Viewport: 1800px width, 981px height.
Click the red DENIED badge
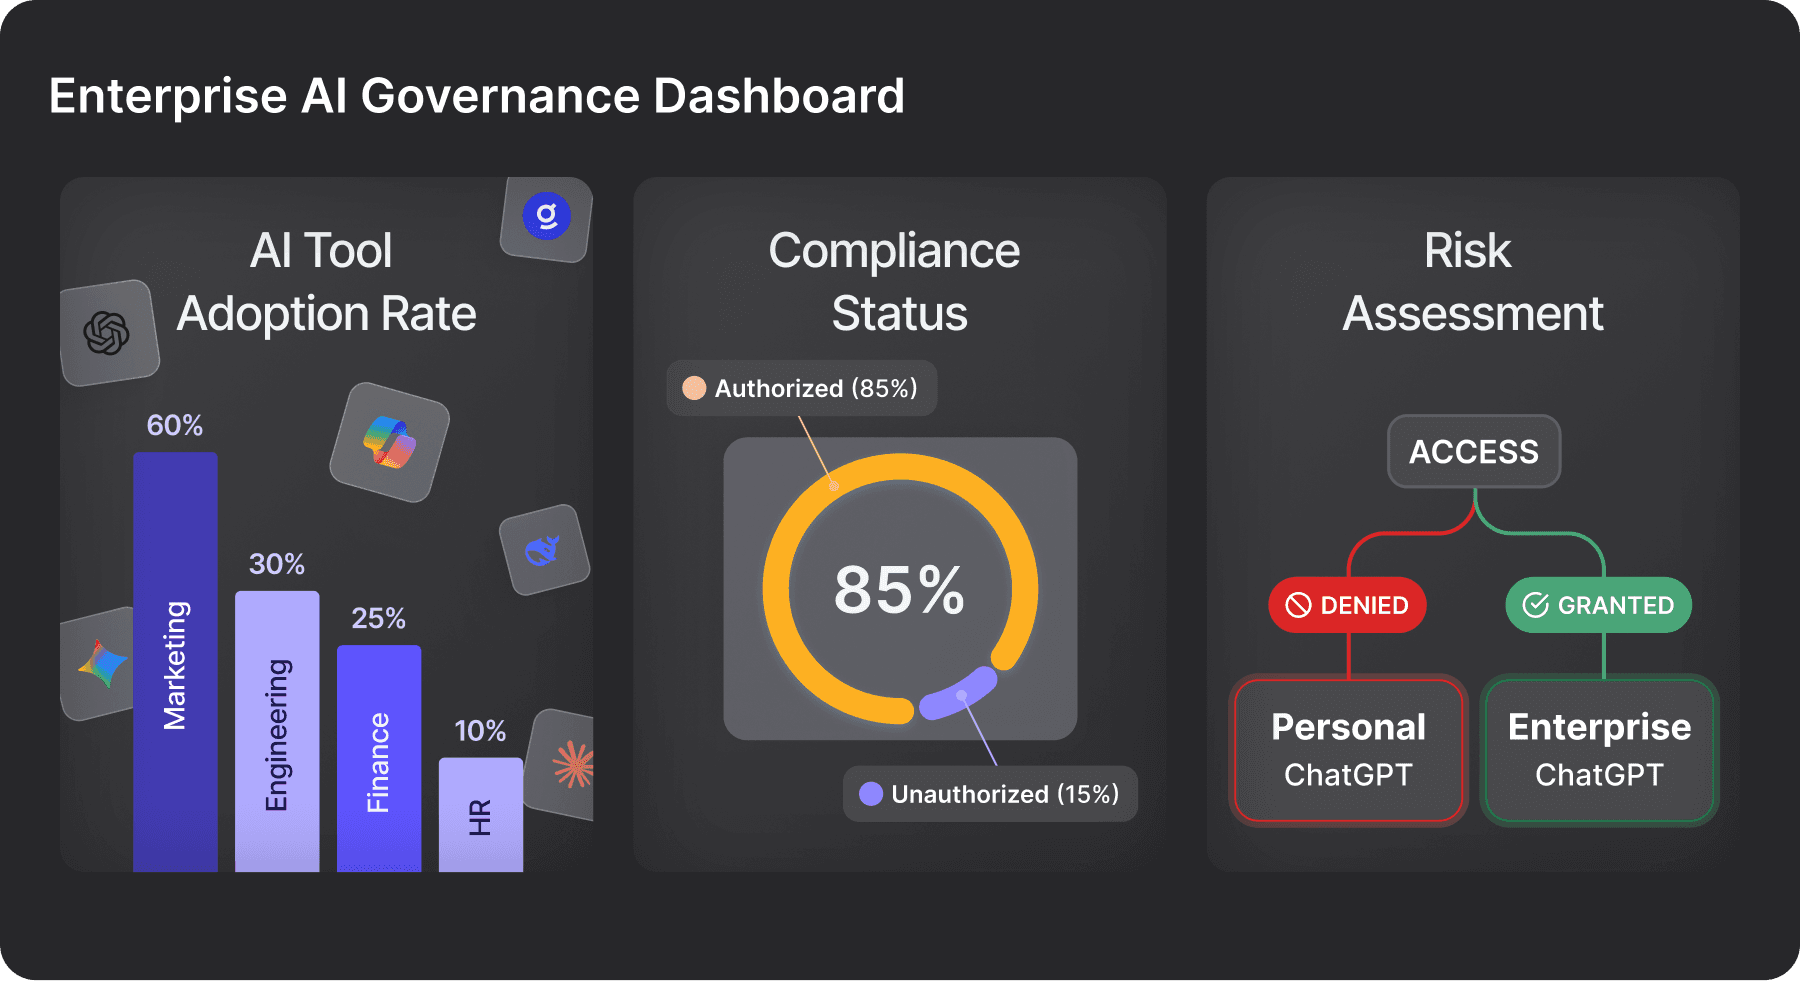(1347, 605)
